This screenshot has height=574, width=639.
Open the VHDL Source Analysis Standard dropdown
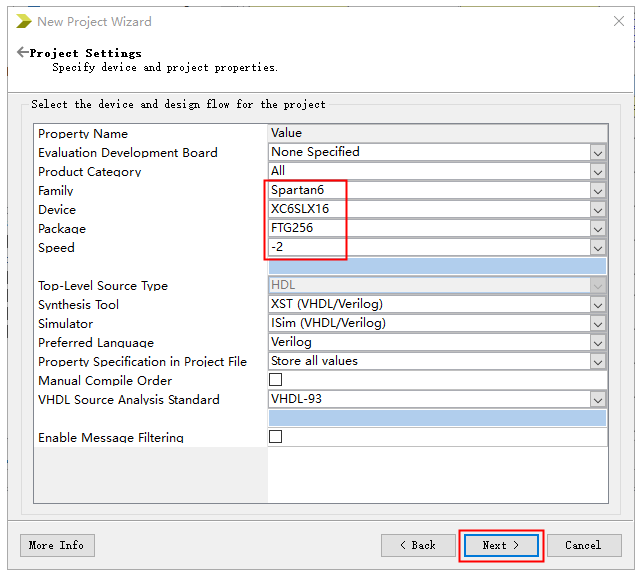pos(597,399)
